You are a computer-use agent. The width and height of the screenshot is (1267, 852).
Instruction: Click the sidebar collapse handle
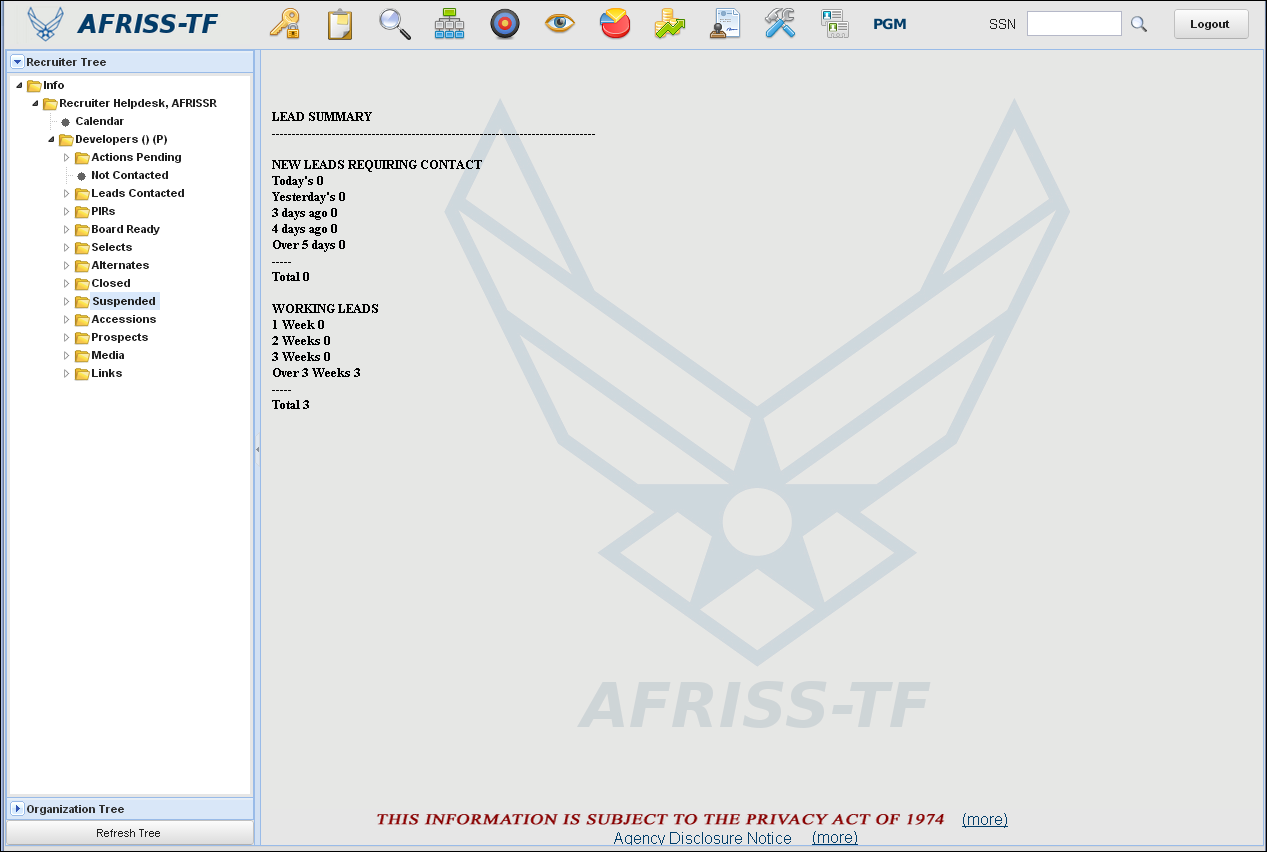(x=257, y=450)
